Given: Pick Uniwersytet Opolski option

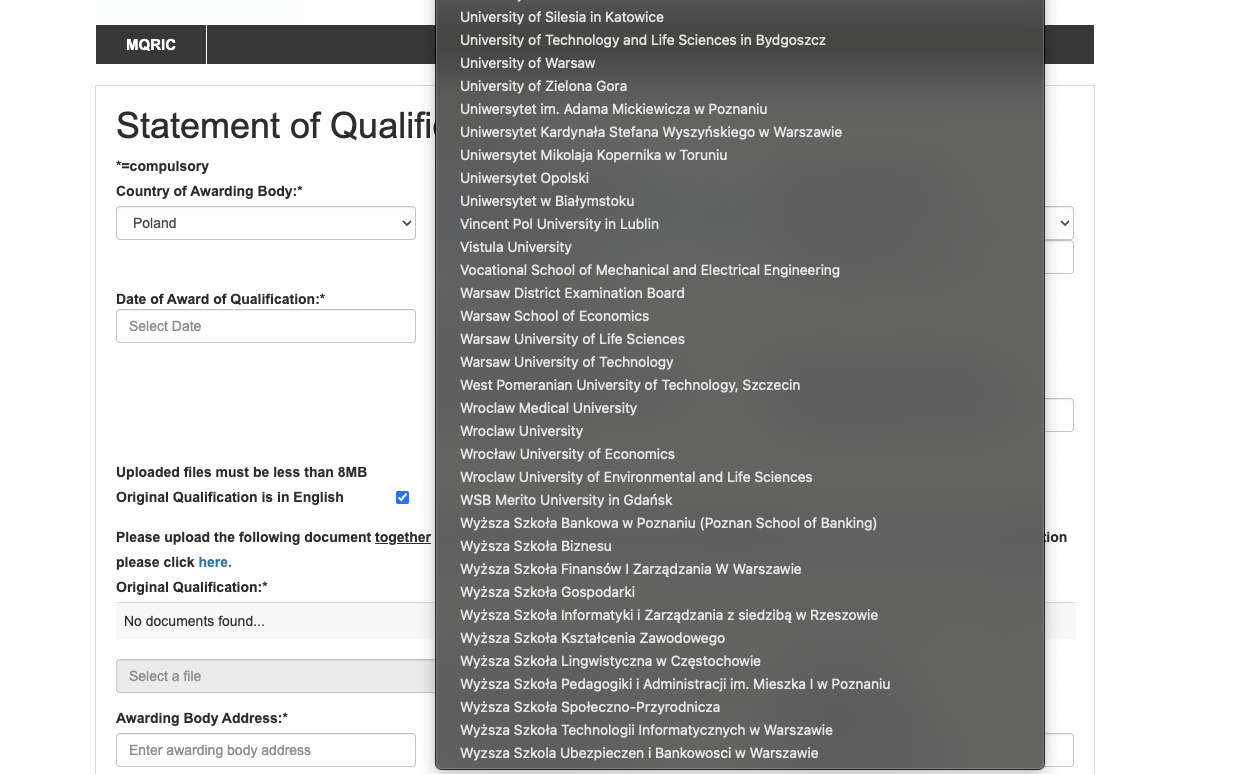Looking at the screenshot, I should point(740,178).
